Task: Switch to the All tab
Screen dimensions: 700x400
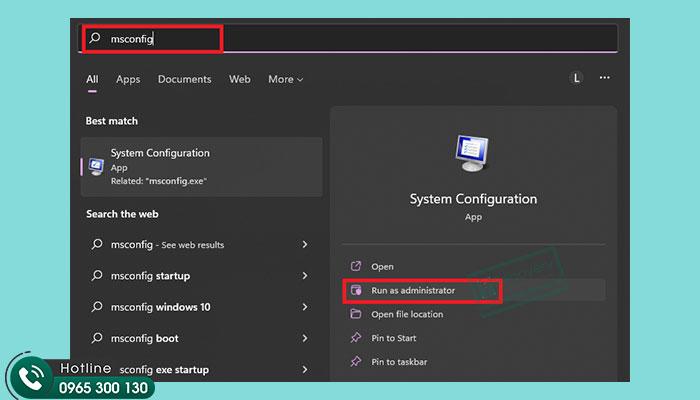Action: coord(92,79)
